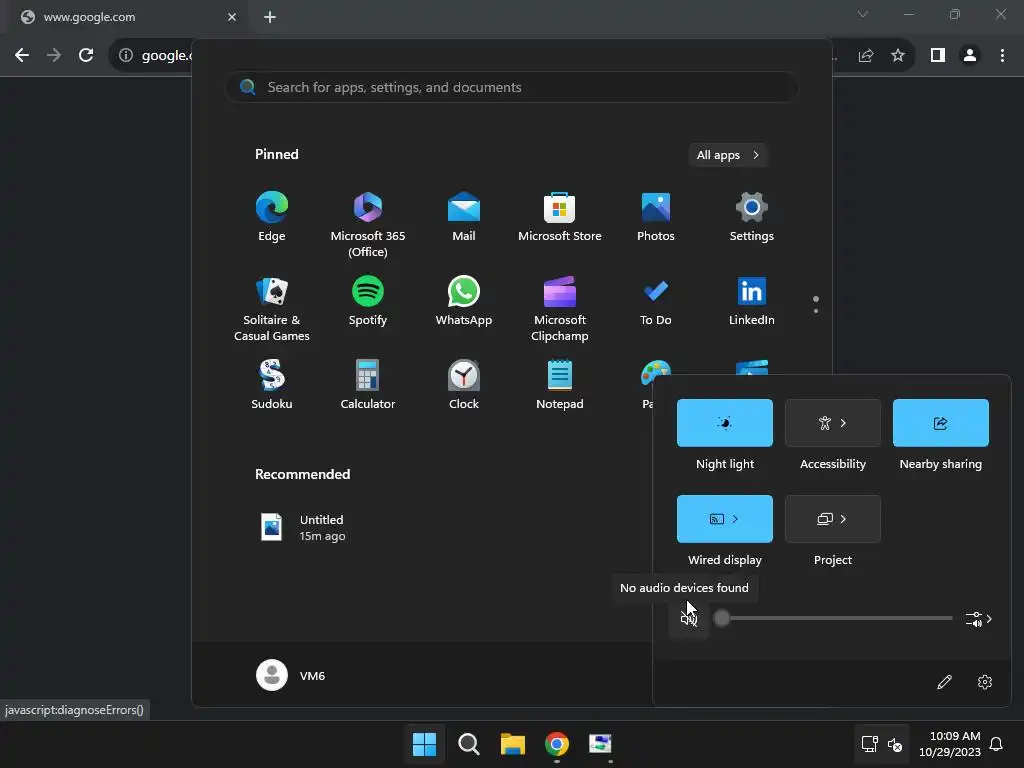
Task: Open the Sudoku game
Action: click(x=272, y=385)
